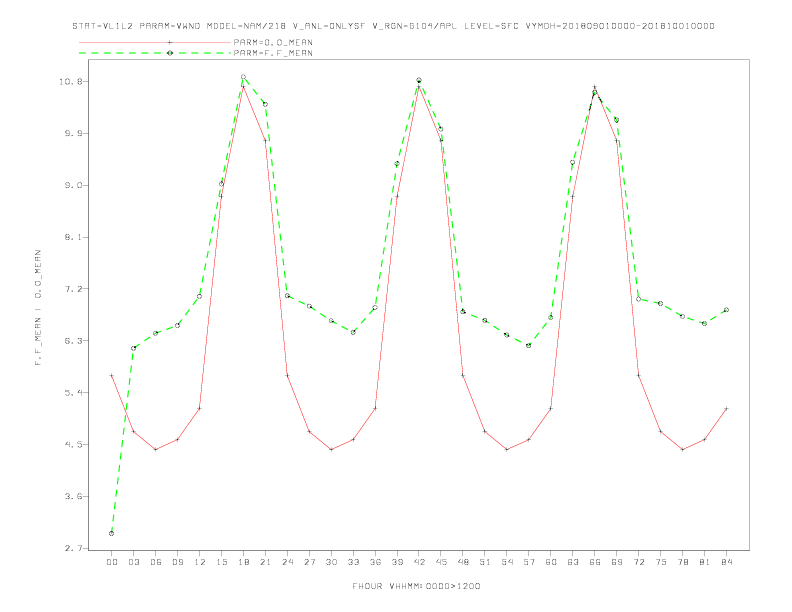Screen dimensions: 792x612
Task: Click y-axis tick label 7.2
Action: coord(73,289)
